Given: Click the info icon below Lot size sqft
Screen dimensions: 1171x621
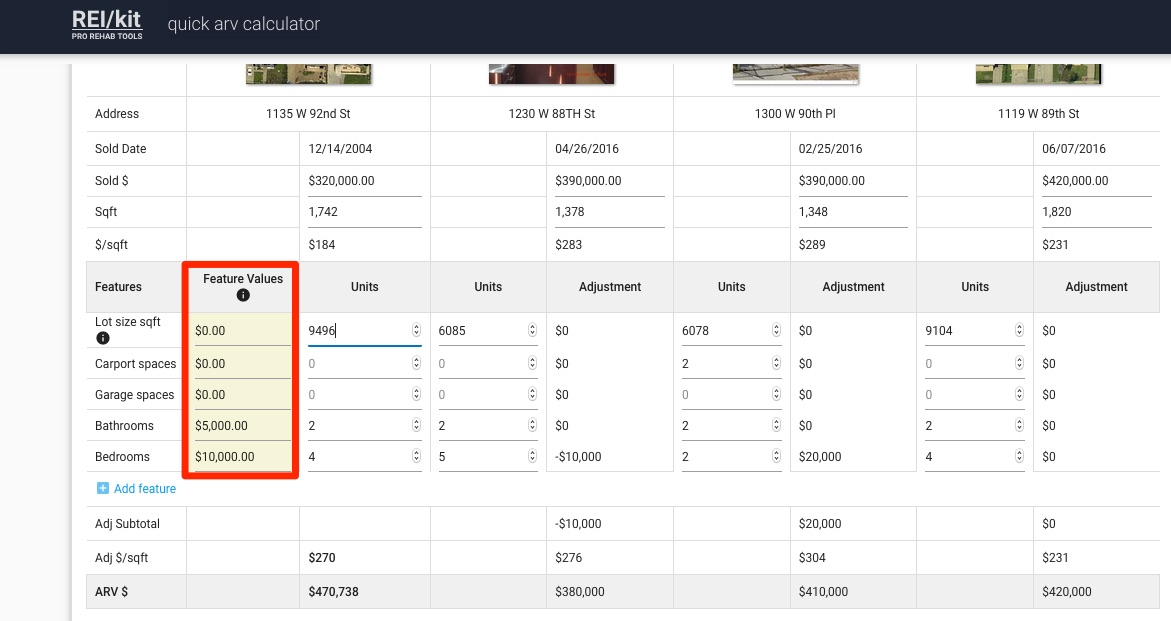Looking at the screenshot, I should (102, 338).
